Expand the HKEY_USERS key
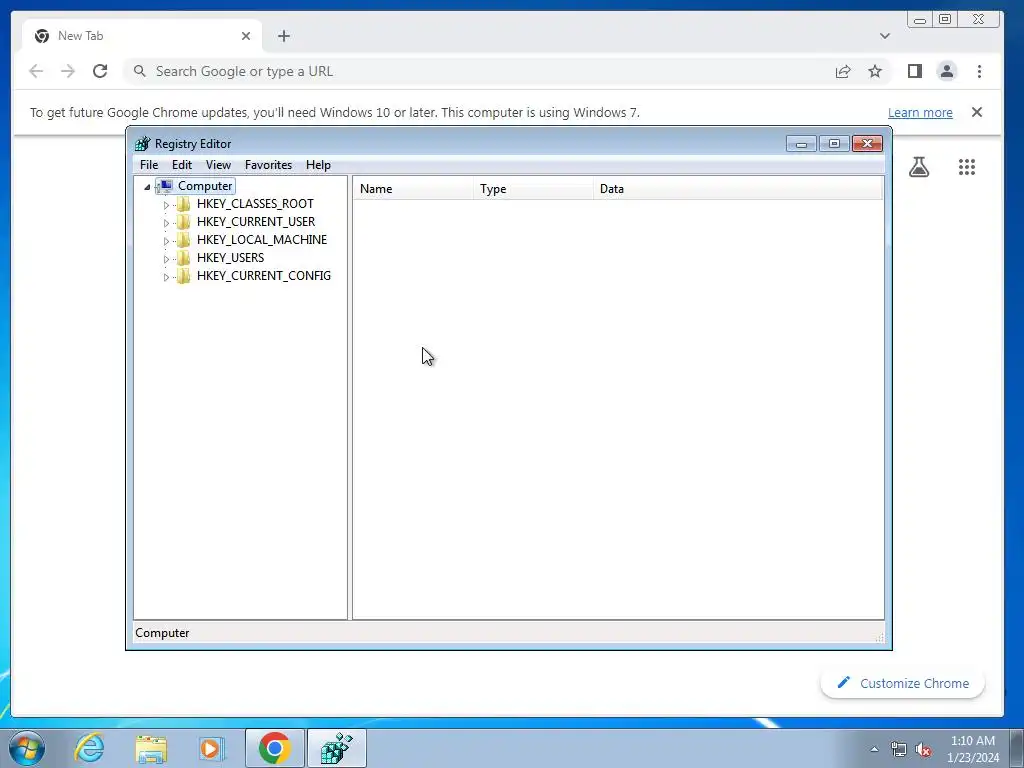 click(x=166, y=259)
